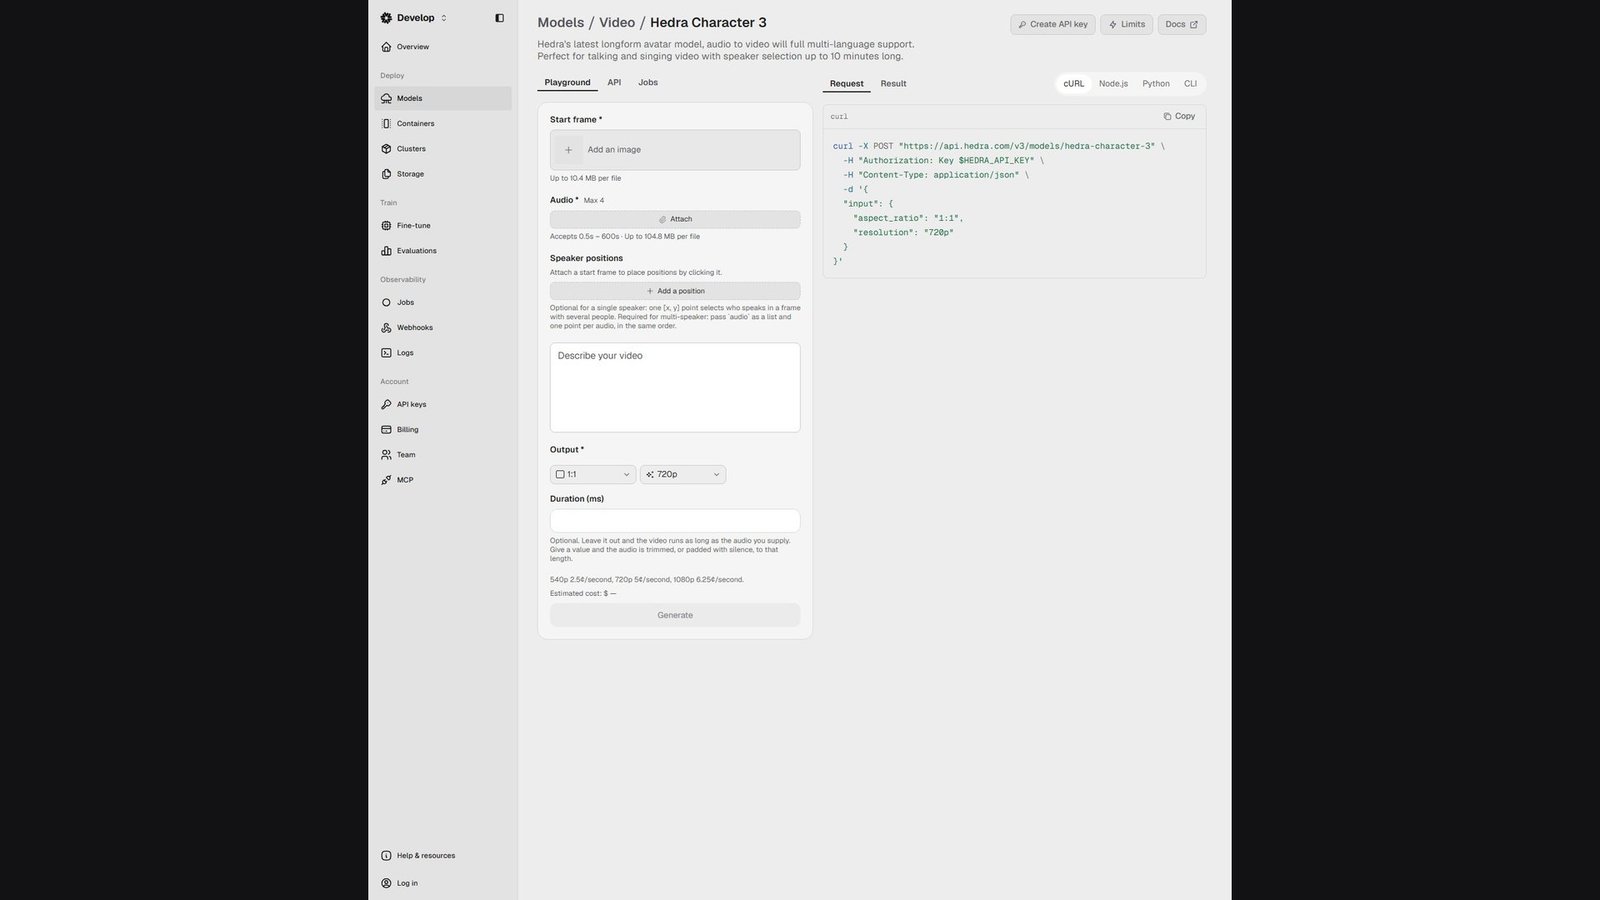Go to Models breadcrumb
Viewport: 1600px width, 900px height.
pos(561,22)
